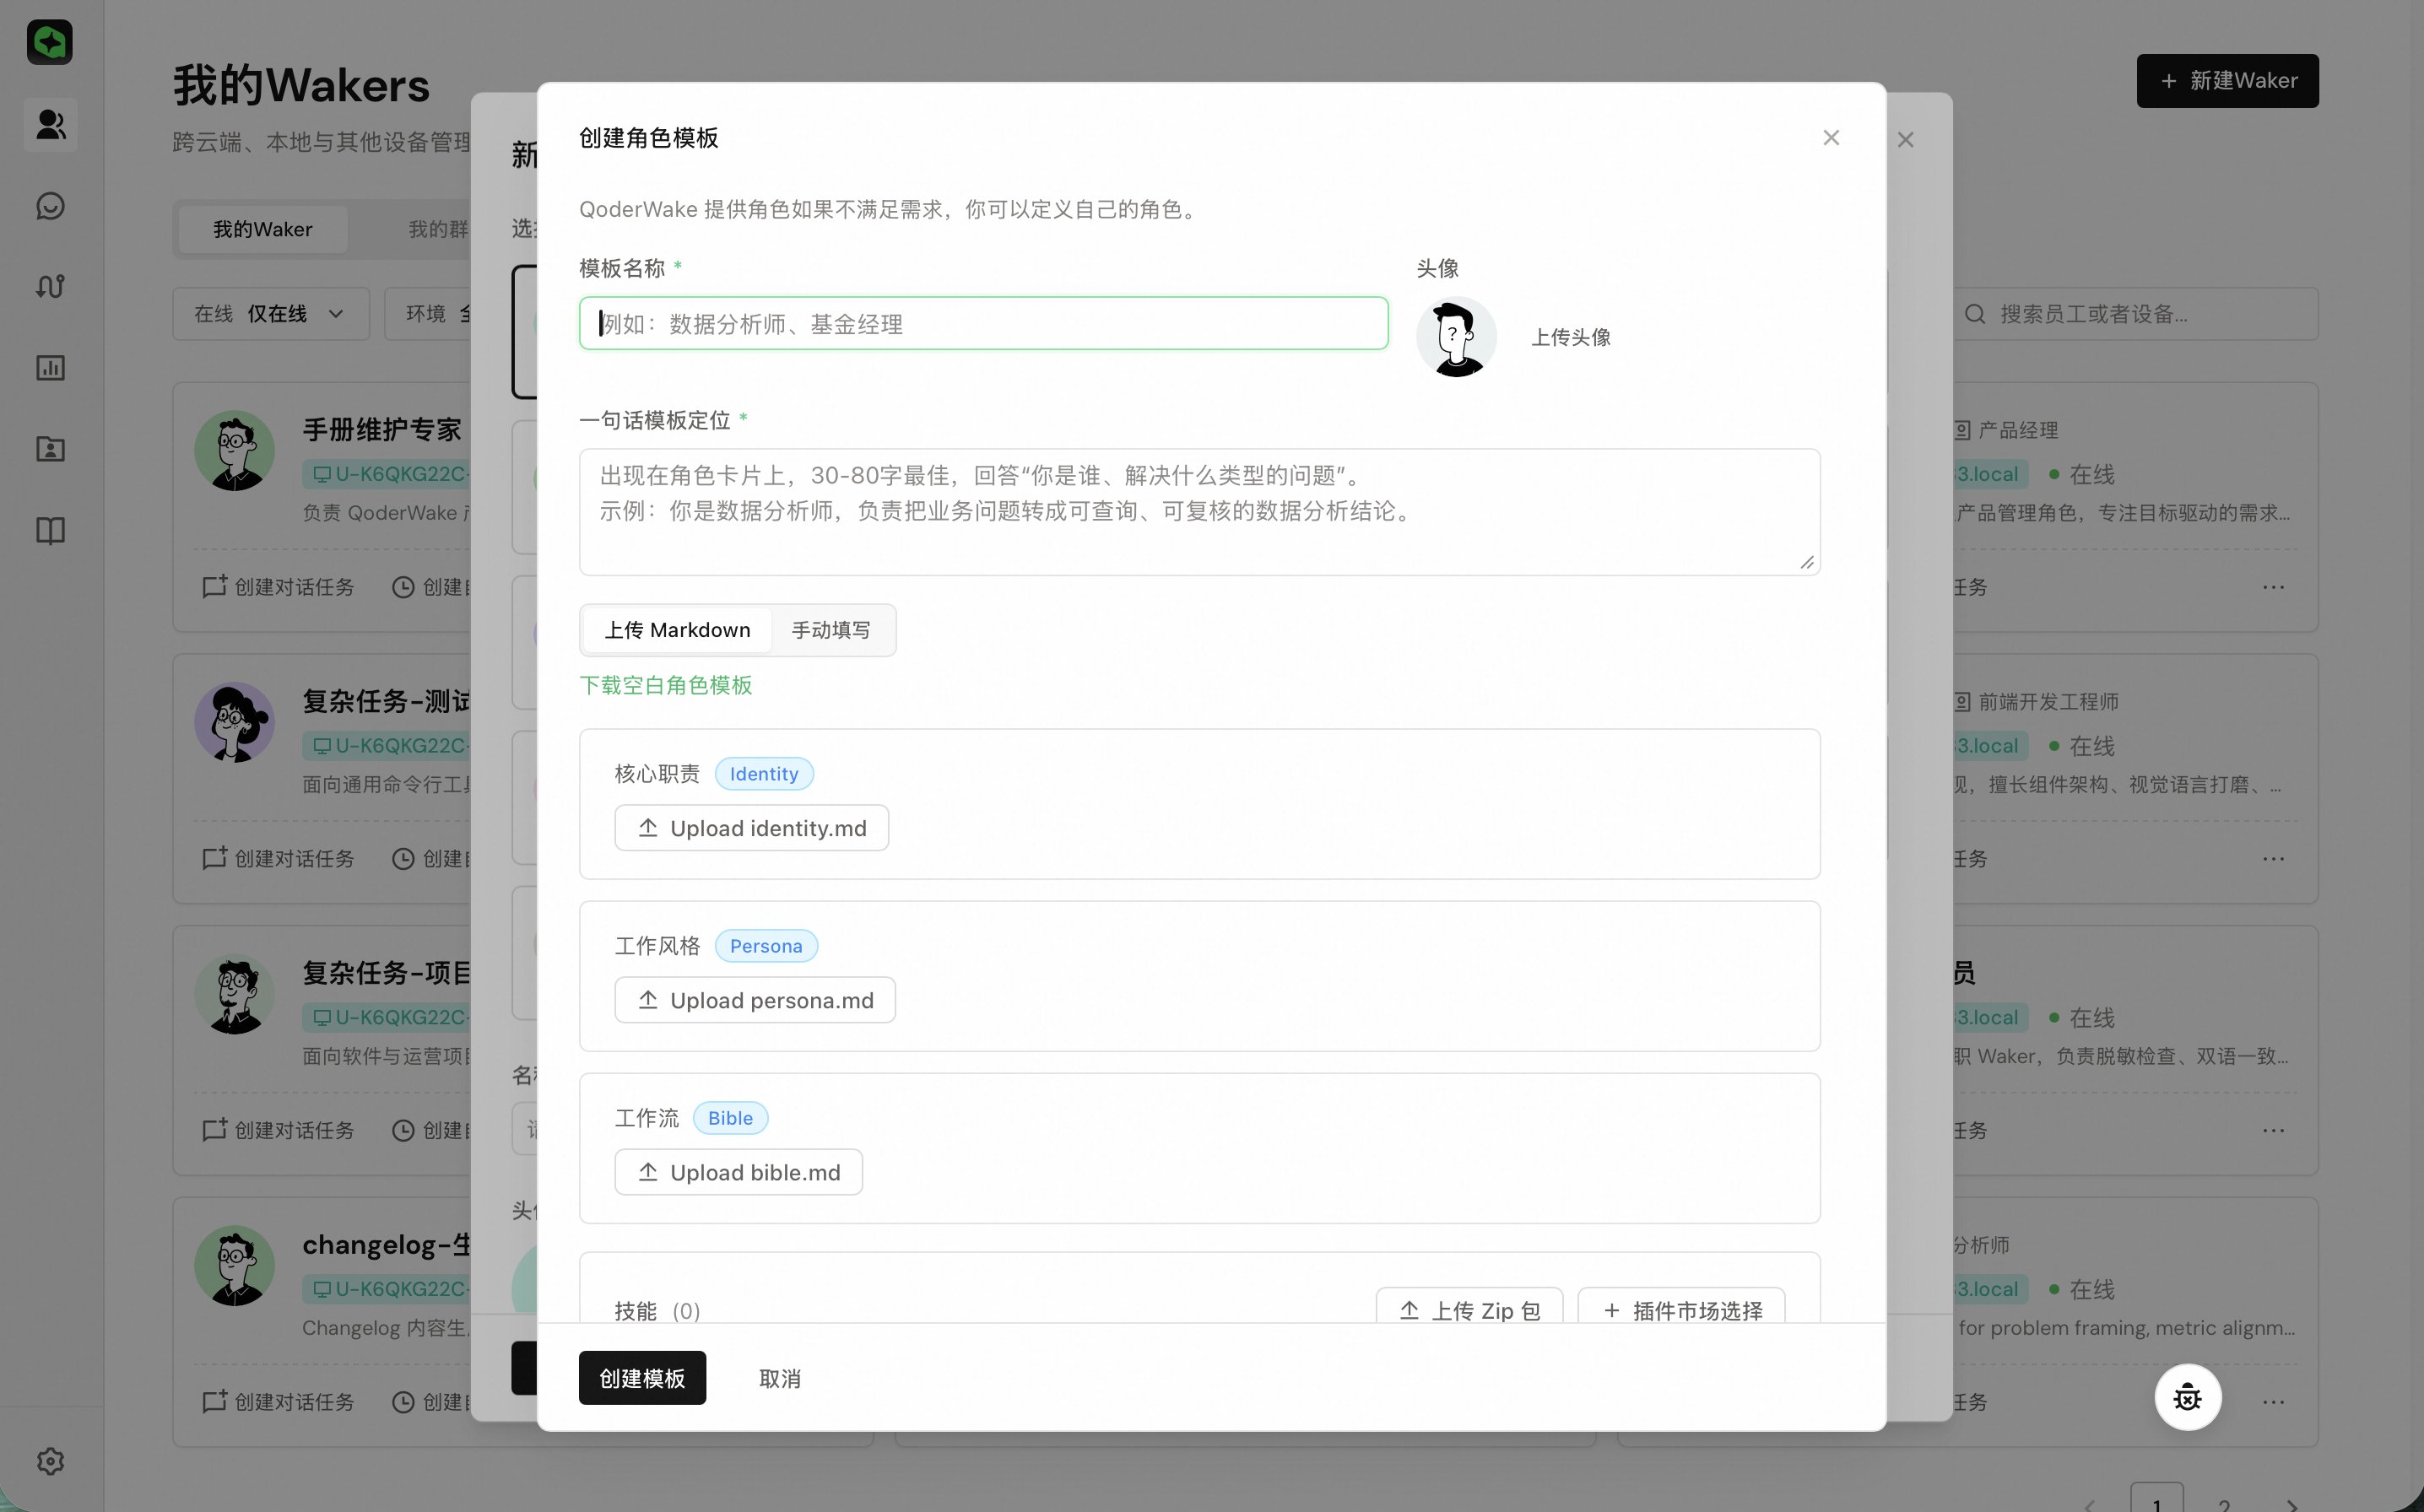Click the 取消 button
The image size is (2424, 1512).
pyautogui.click(x=780, y=1379)
